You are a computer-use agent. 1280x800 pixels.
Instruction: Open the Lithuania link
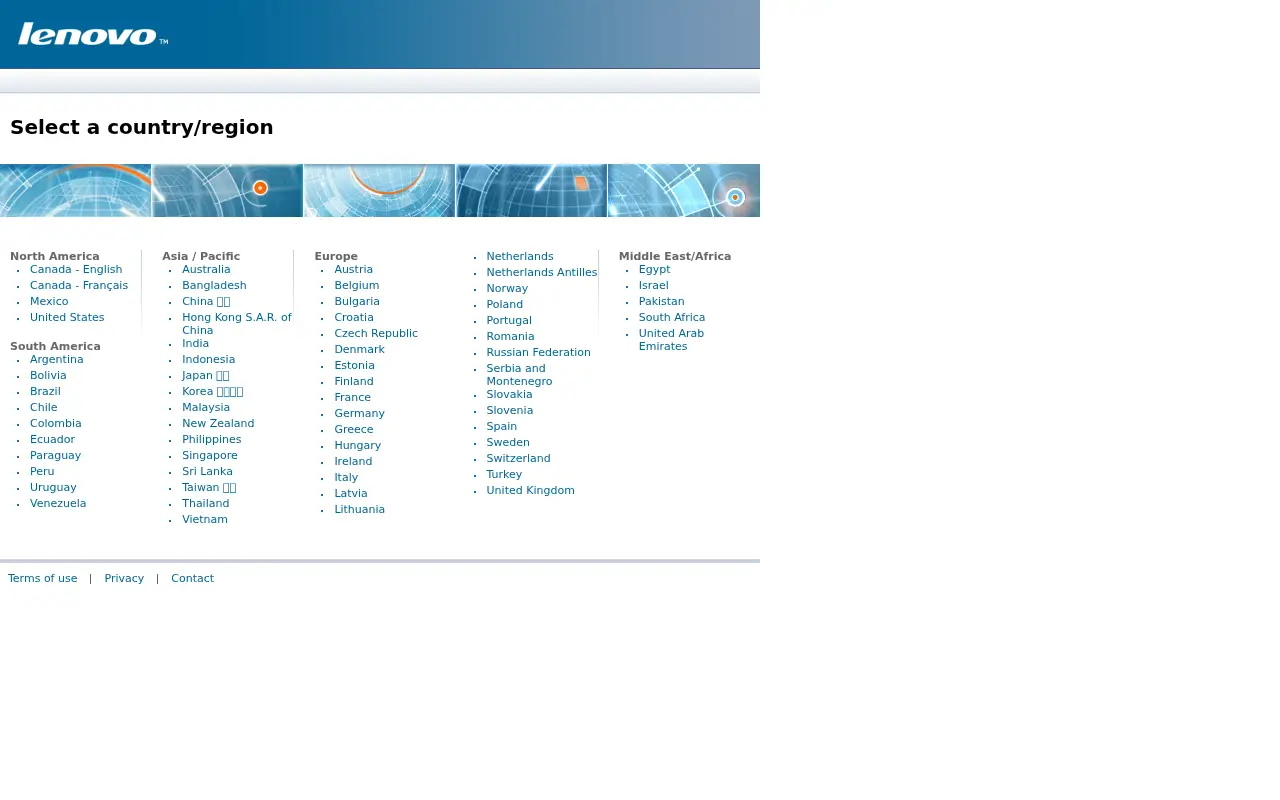pyautogui.click(x=359, y=509)
